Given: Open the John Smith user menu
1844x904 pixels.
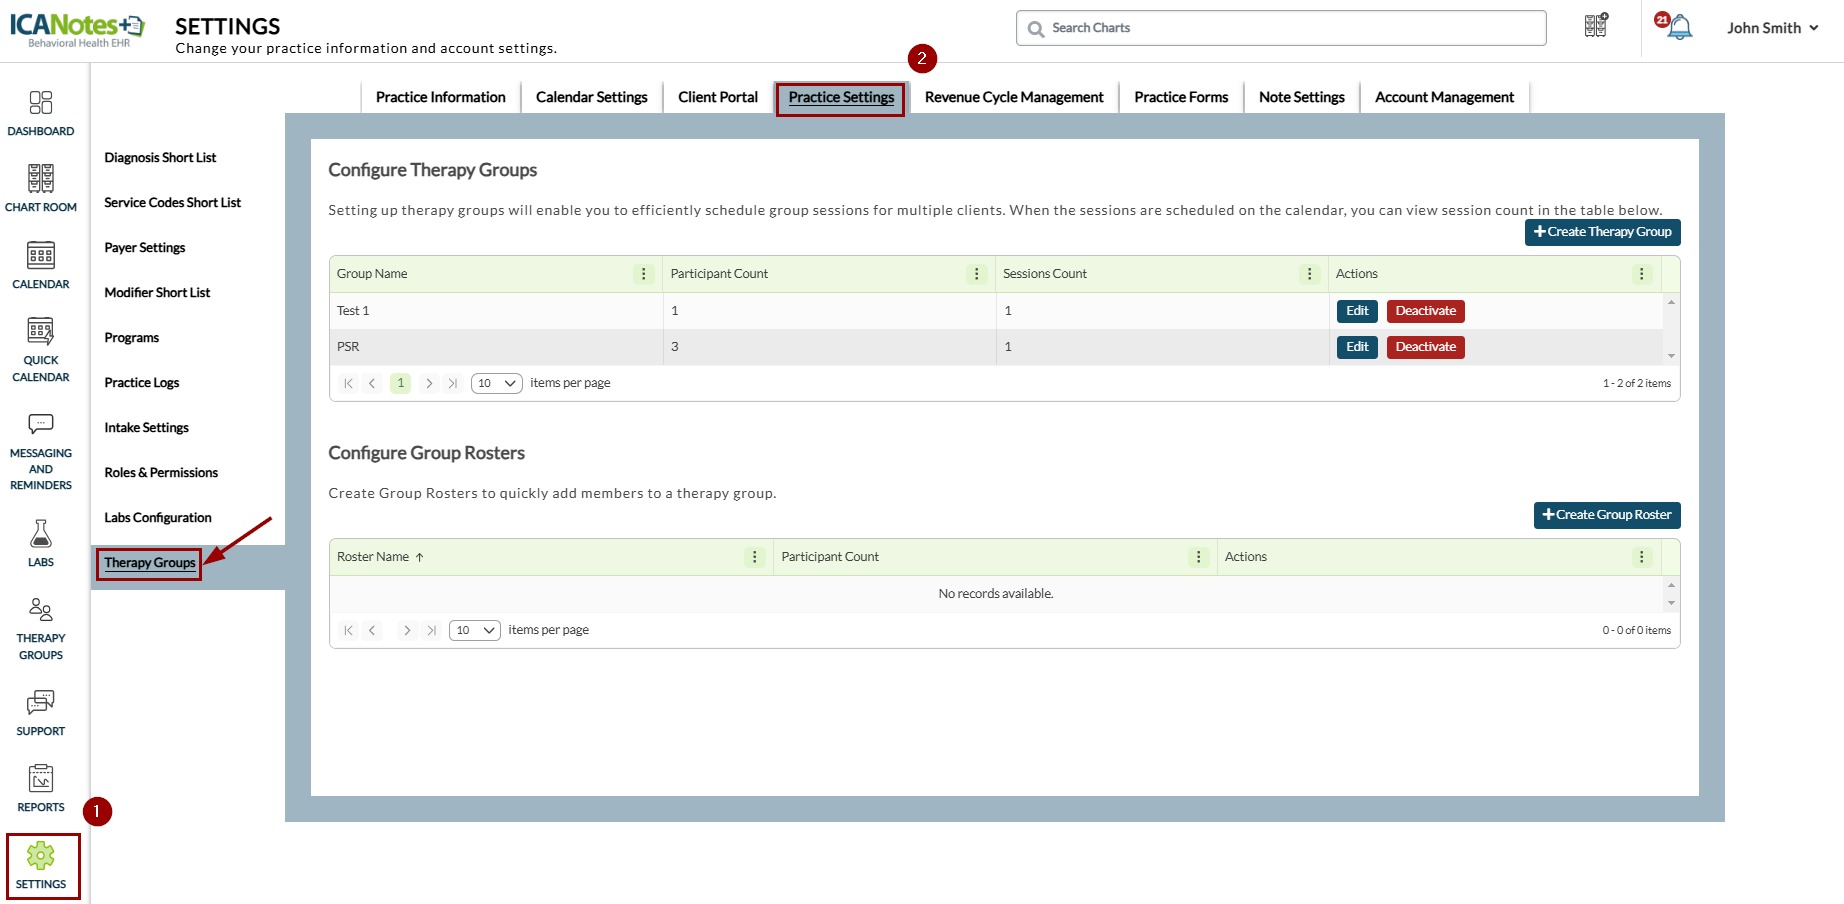Looking at the screenshot, I should click(x=1772, y=28).
